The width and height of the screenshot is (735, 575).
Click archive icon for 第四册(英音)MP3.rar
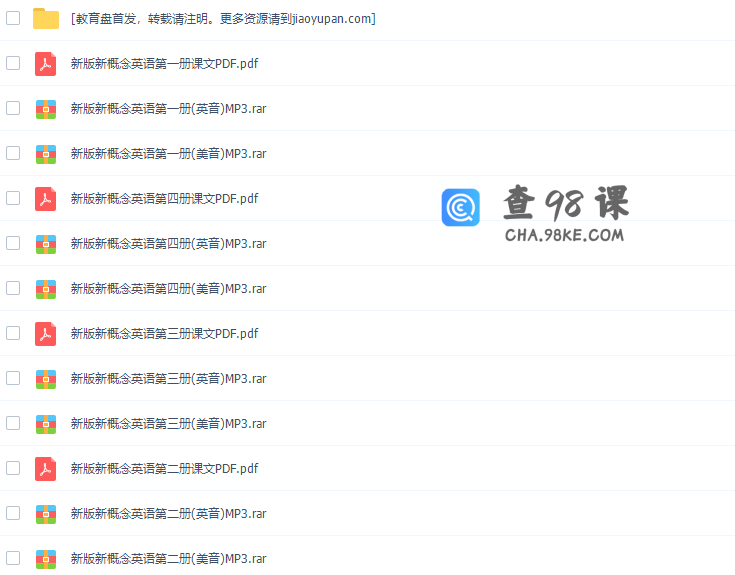click(46, 243)
